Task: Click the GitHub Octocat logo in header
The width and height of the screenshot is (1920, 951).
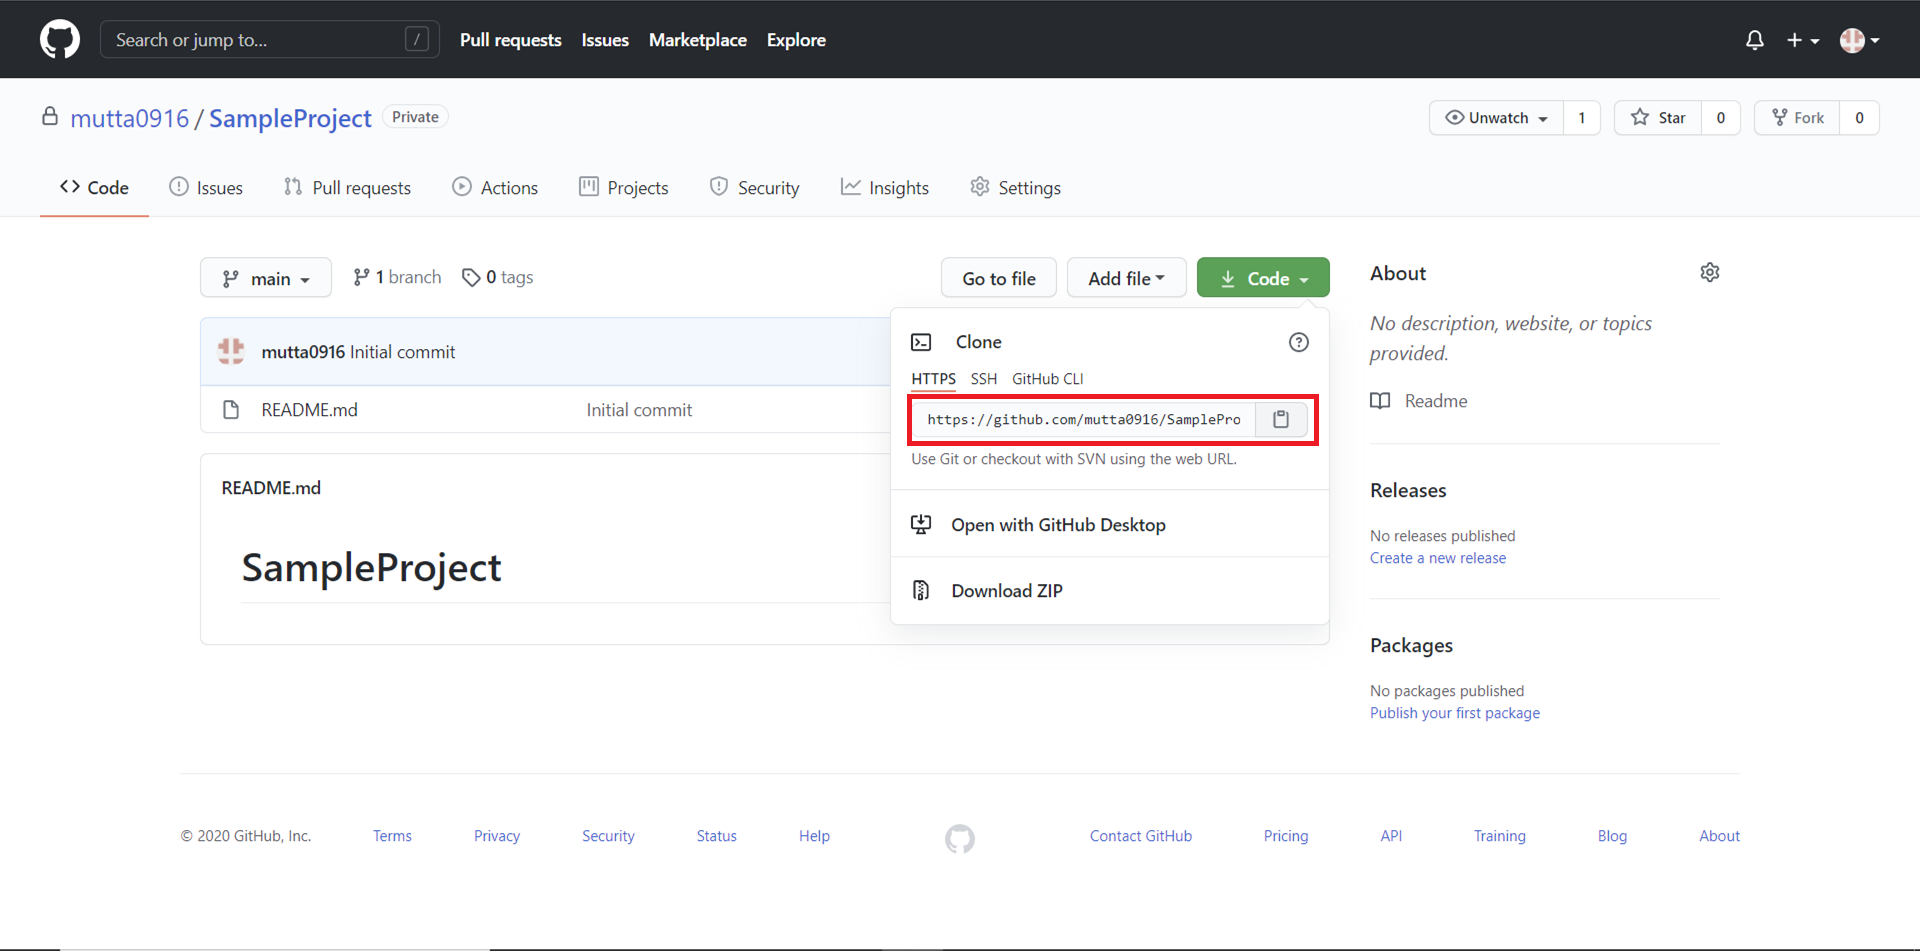Action: (x=60, y=40)
